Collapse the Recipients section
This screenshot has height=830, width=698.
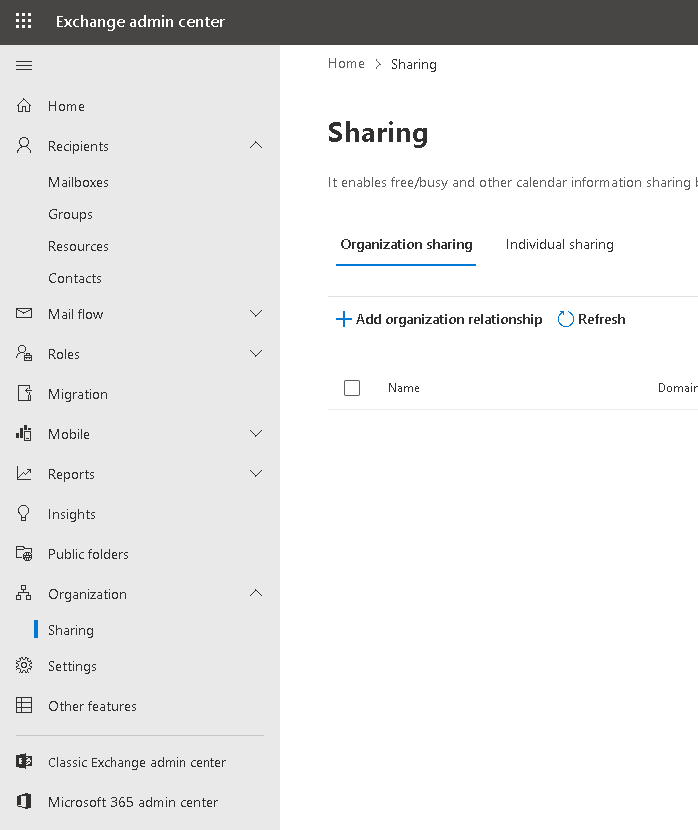click(x=256, y=145)
